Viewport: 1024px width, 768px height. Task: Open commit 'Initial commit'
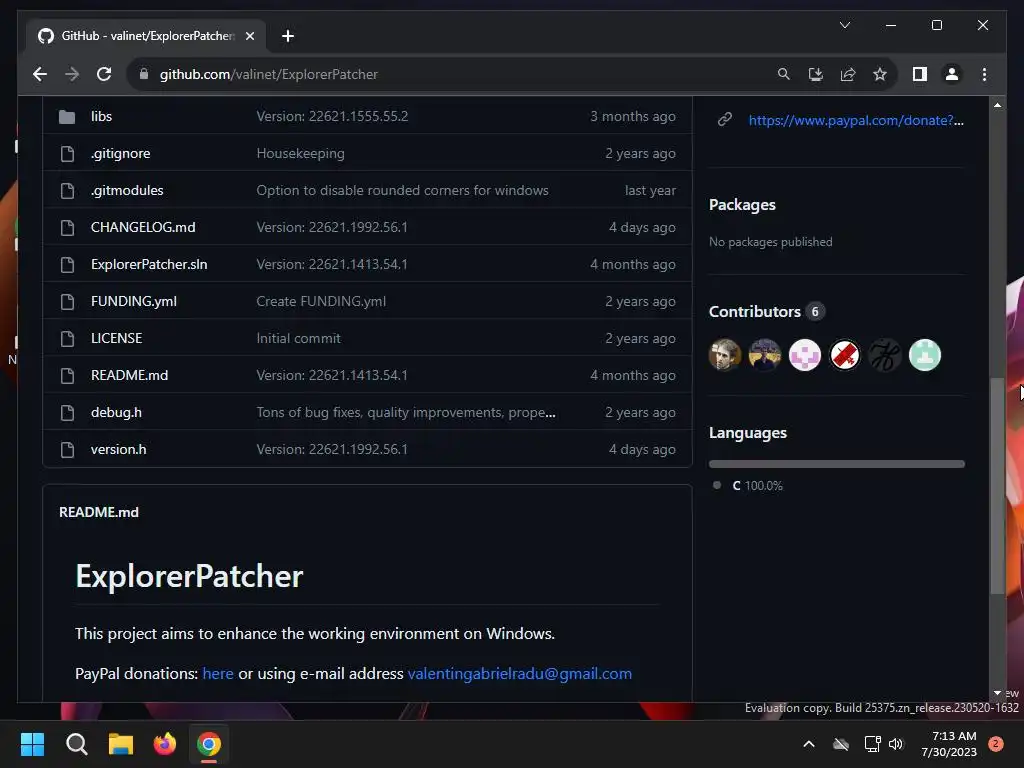[x=298, y=338]
